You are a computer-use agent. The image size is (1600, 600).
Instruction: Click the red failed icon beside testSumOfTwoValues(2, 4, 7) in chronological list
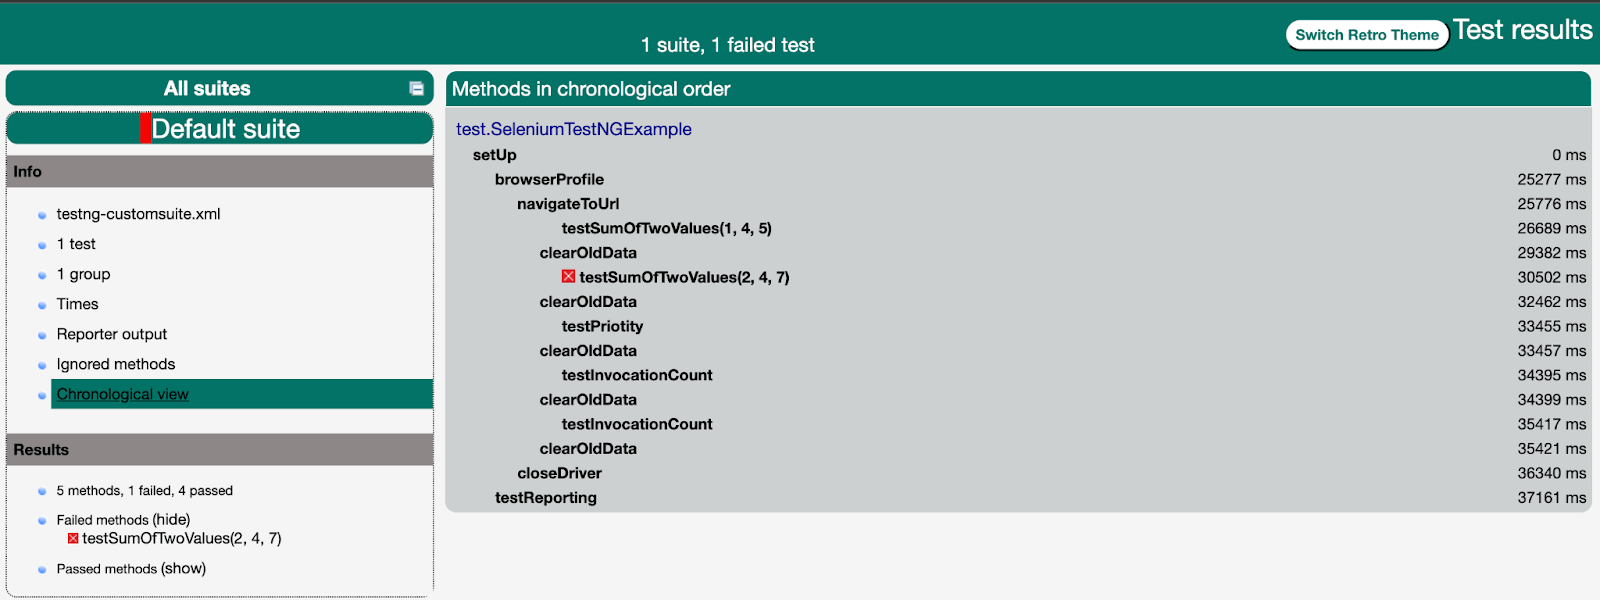[568, 277]
